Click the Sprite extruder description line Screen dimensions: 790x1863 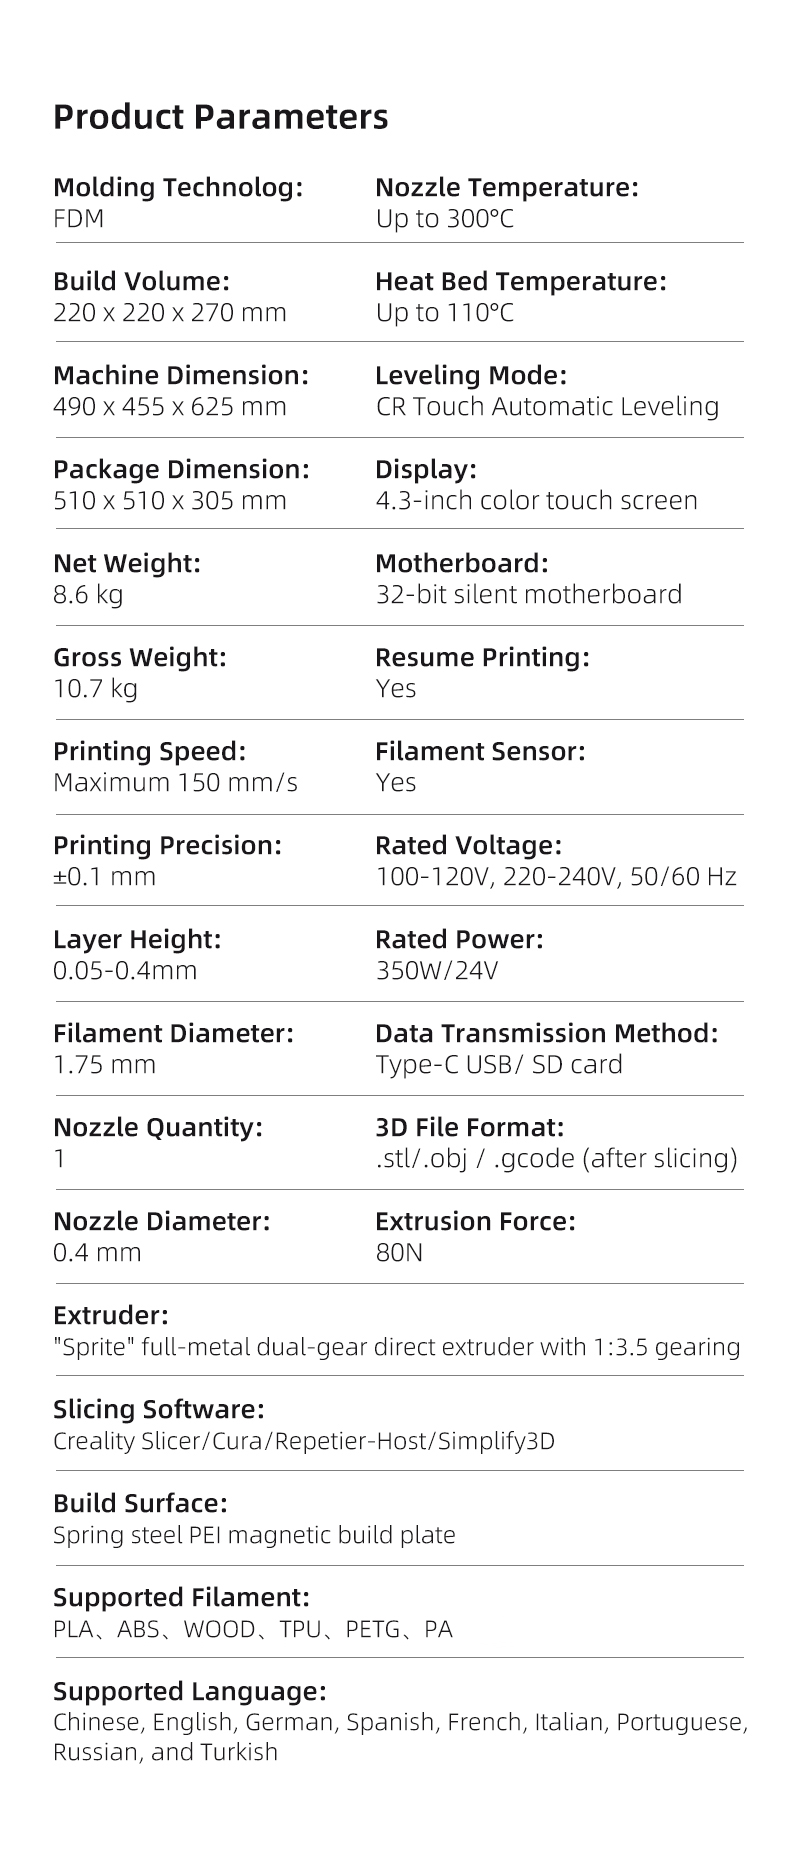click(x=397, y=1347)
